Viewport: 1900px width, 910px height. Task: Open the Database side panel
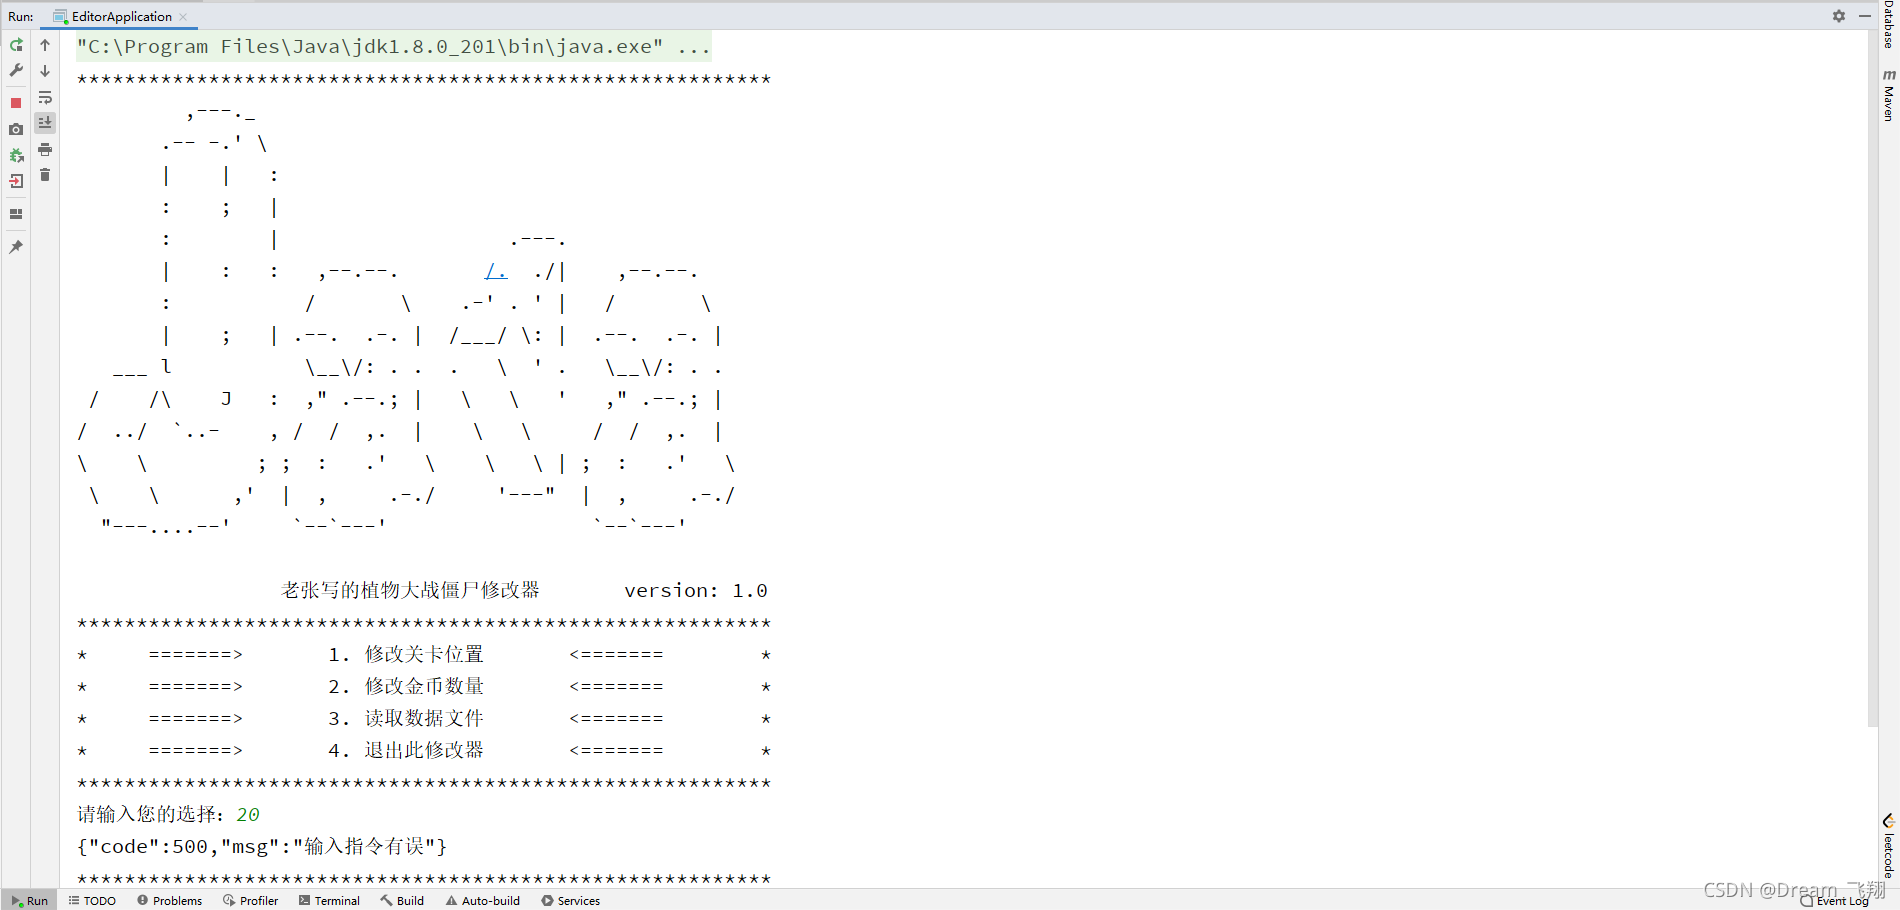pyautogui.click(x=1888, y=24)
